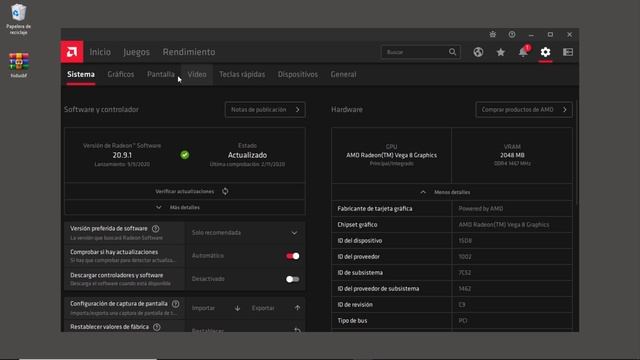Click the Restablecer reset arrow icon
This screenshot has height=360, width=640.
click(x=298, y=330)
